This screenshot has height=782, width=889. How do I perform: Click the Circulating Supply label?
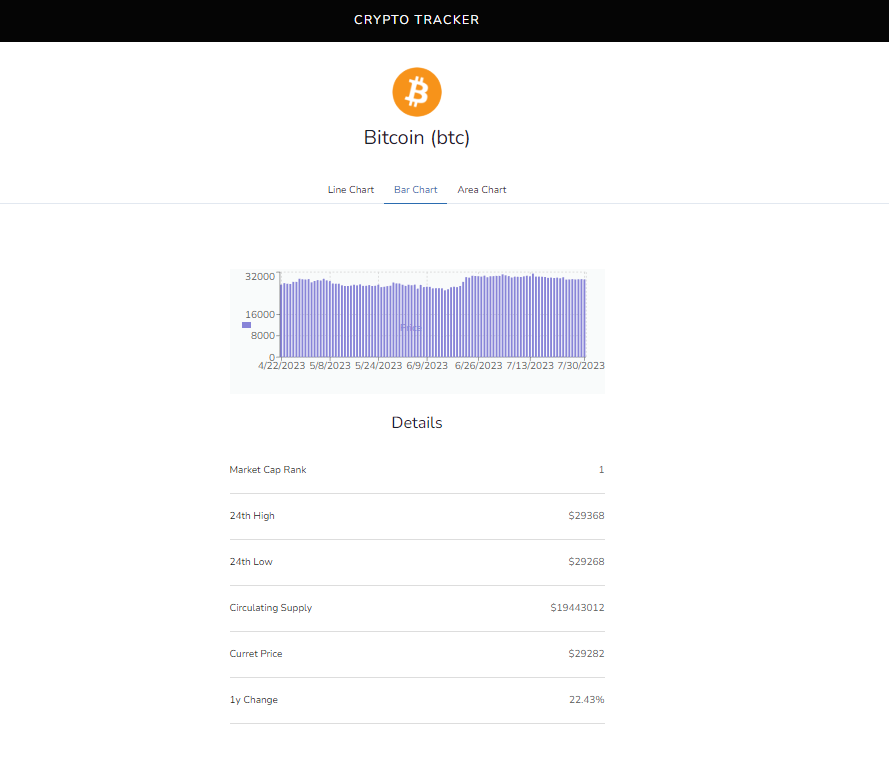tap(270, 607)
